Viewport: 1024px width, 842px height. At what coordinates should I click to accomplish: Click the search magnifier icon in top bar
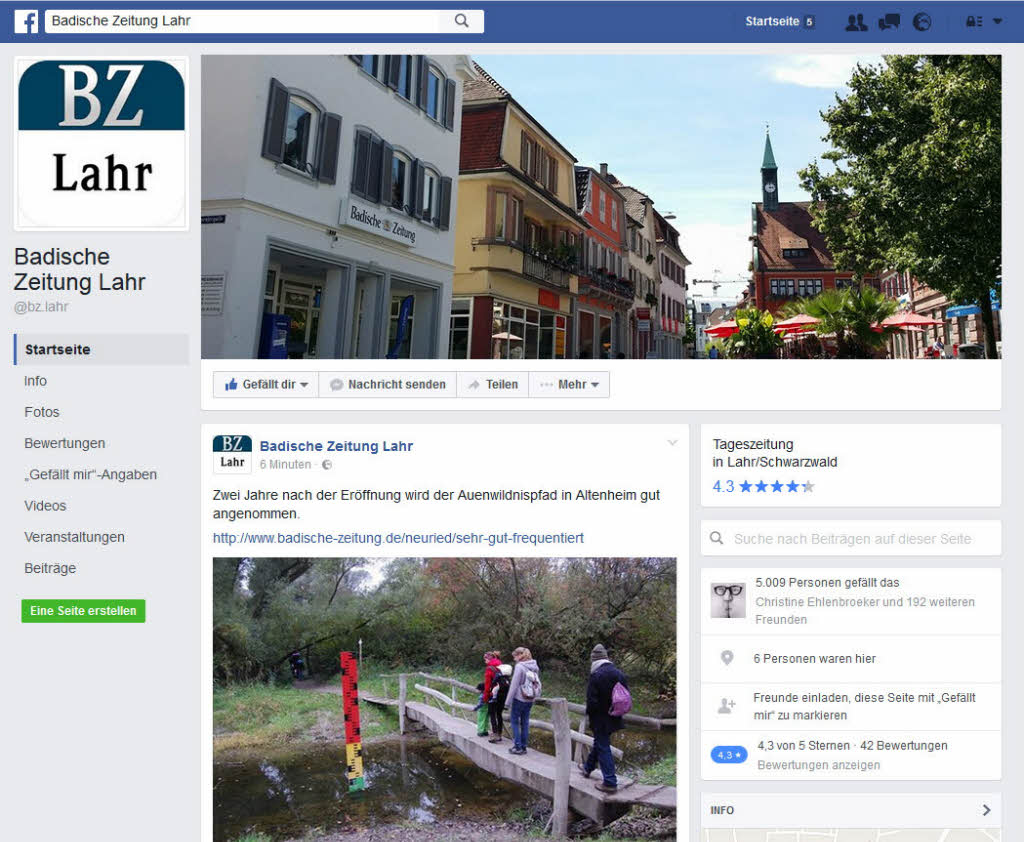pos(461,21)
